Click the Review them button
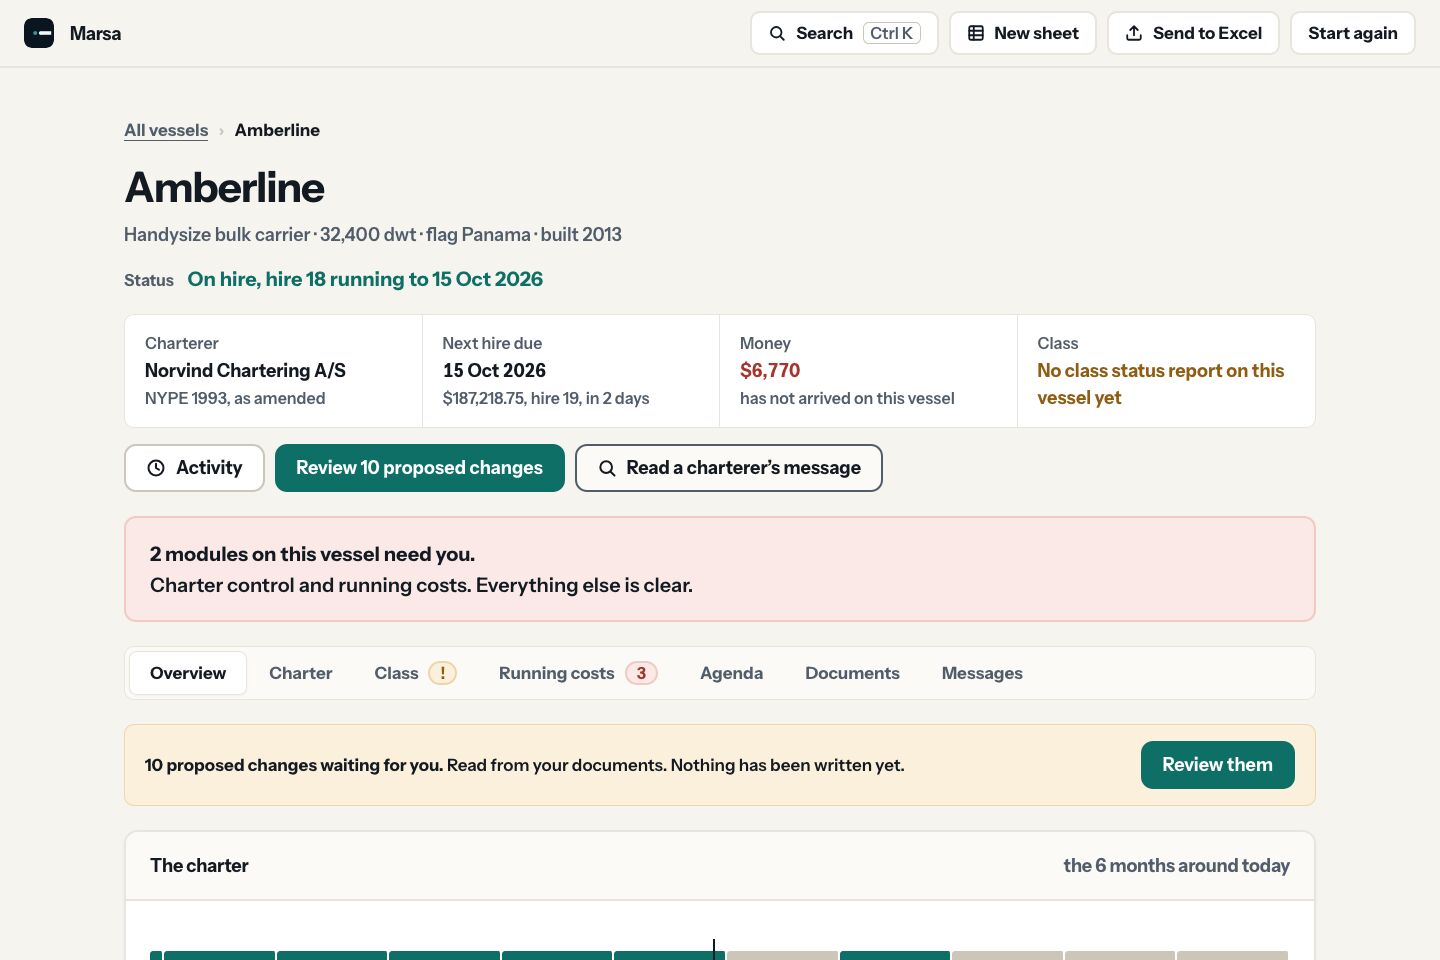This screenshot has width=1440, height=960. coord(1218,765)
